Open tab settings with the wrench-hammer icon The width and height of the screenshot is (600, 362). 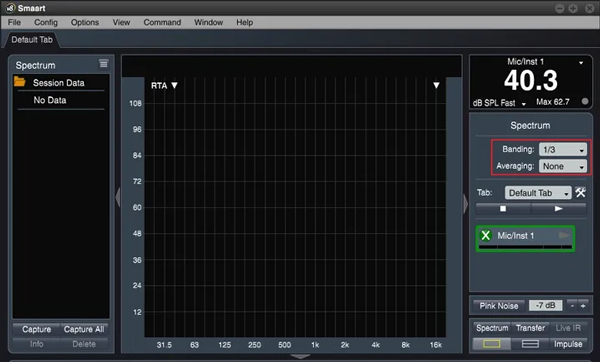point(580,192)
